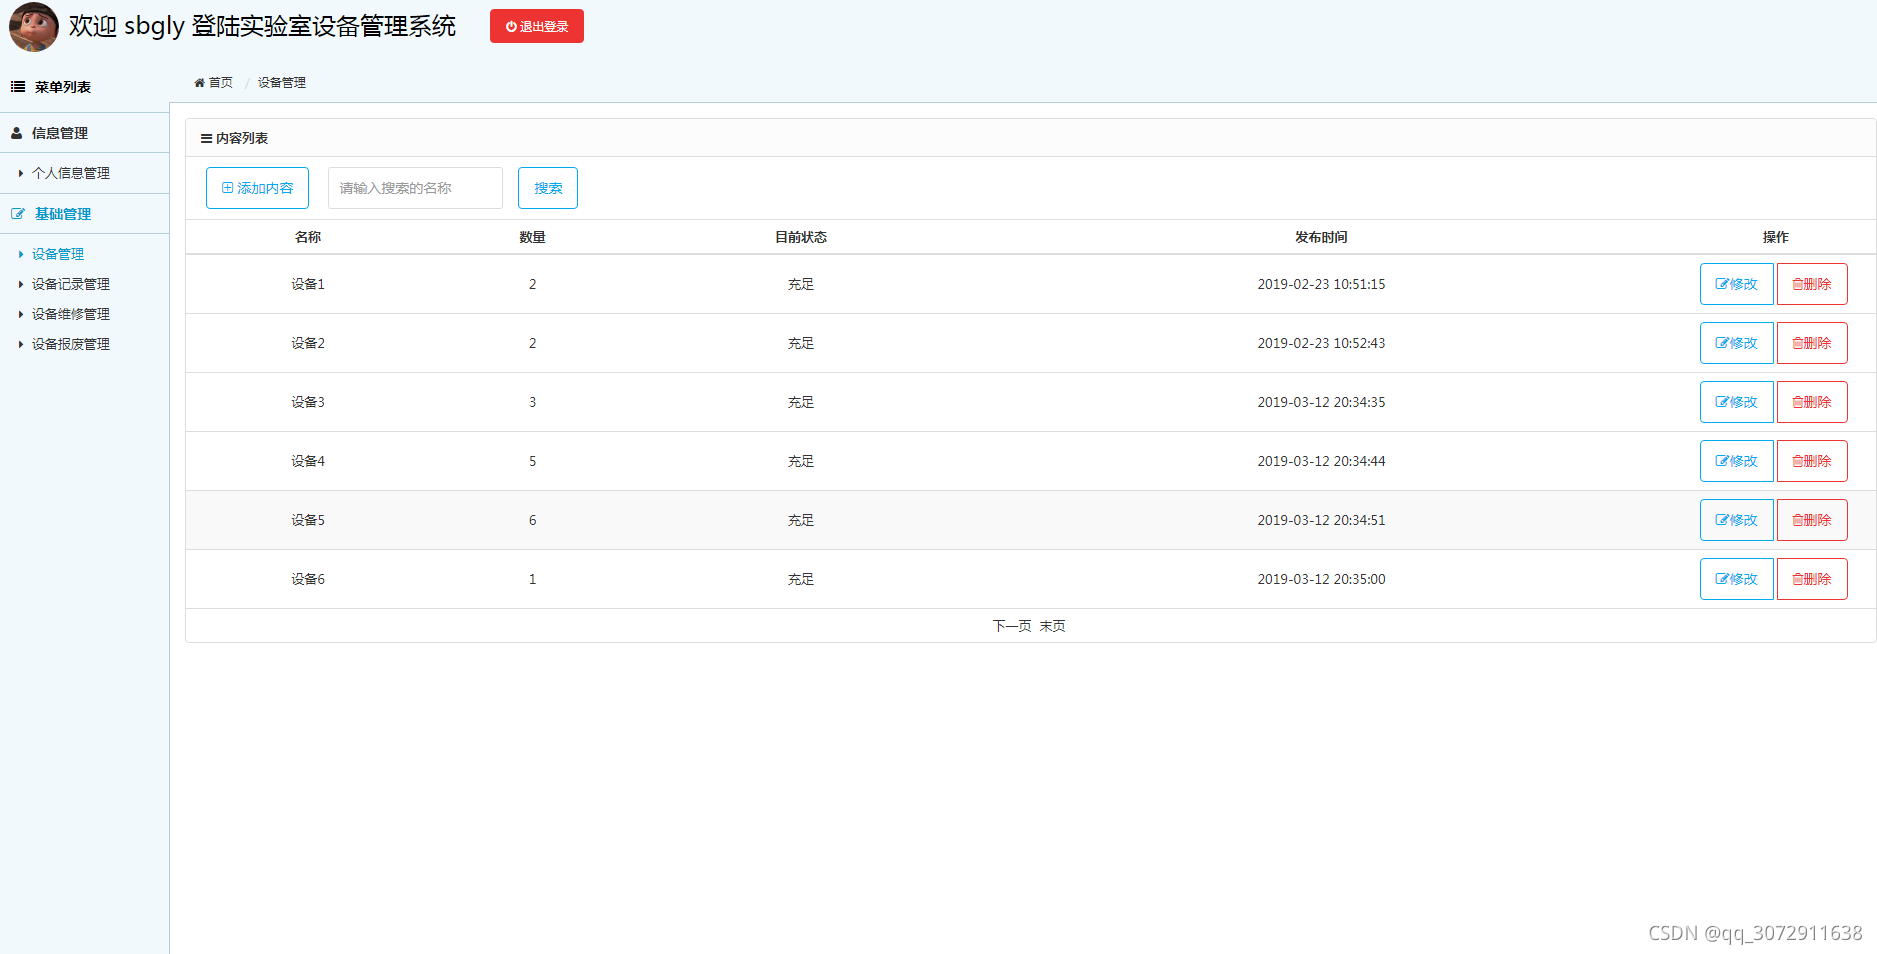Click the arrow beside 设备管理 sidebar item
The width and height of the screenshot is (1877, 954).
click(21, 254)
